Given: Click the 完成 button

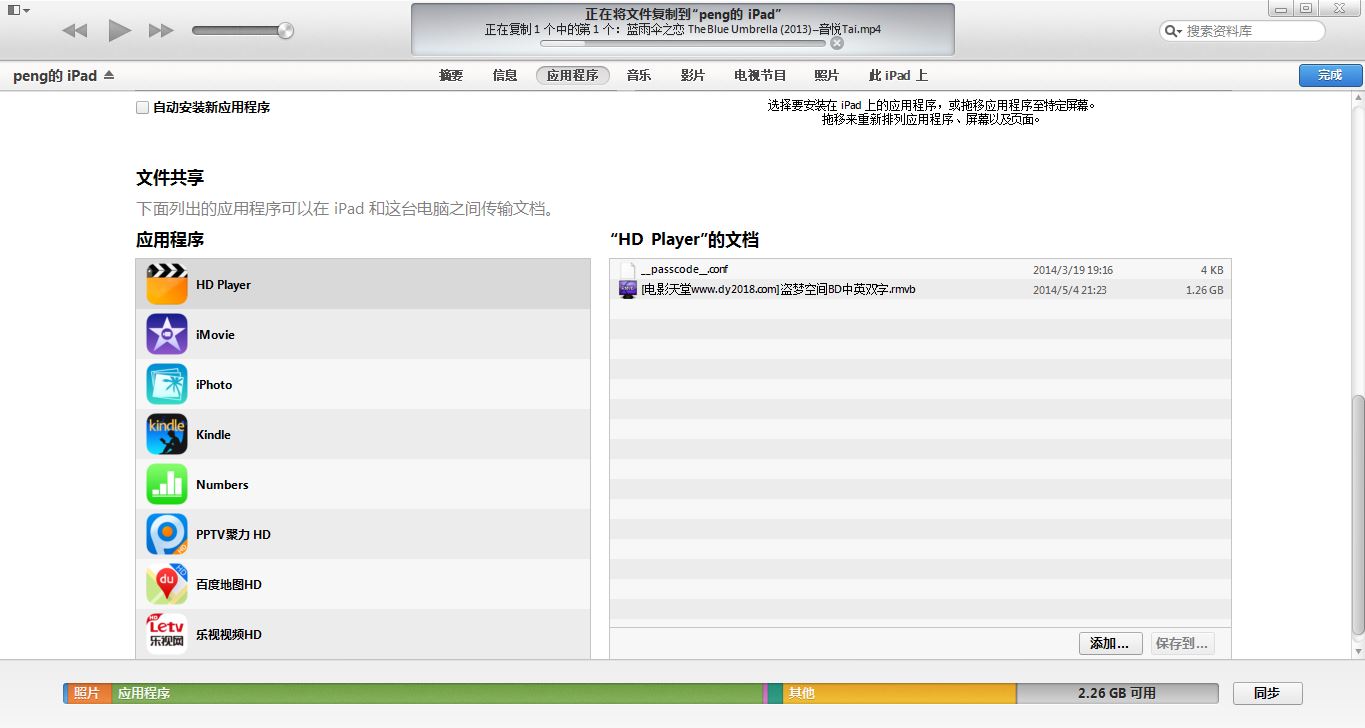Looking at the screenshot, I should click(1330, 75).
